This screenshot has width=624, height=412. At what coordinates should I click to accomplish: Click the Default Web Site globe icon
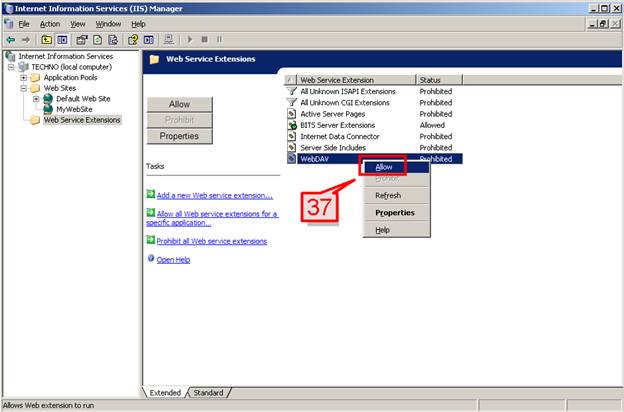pos(47,99)
